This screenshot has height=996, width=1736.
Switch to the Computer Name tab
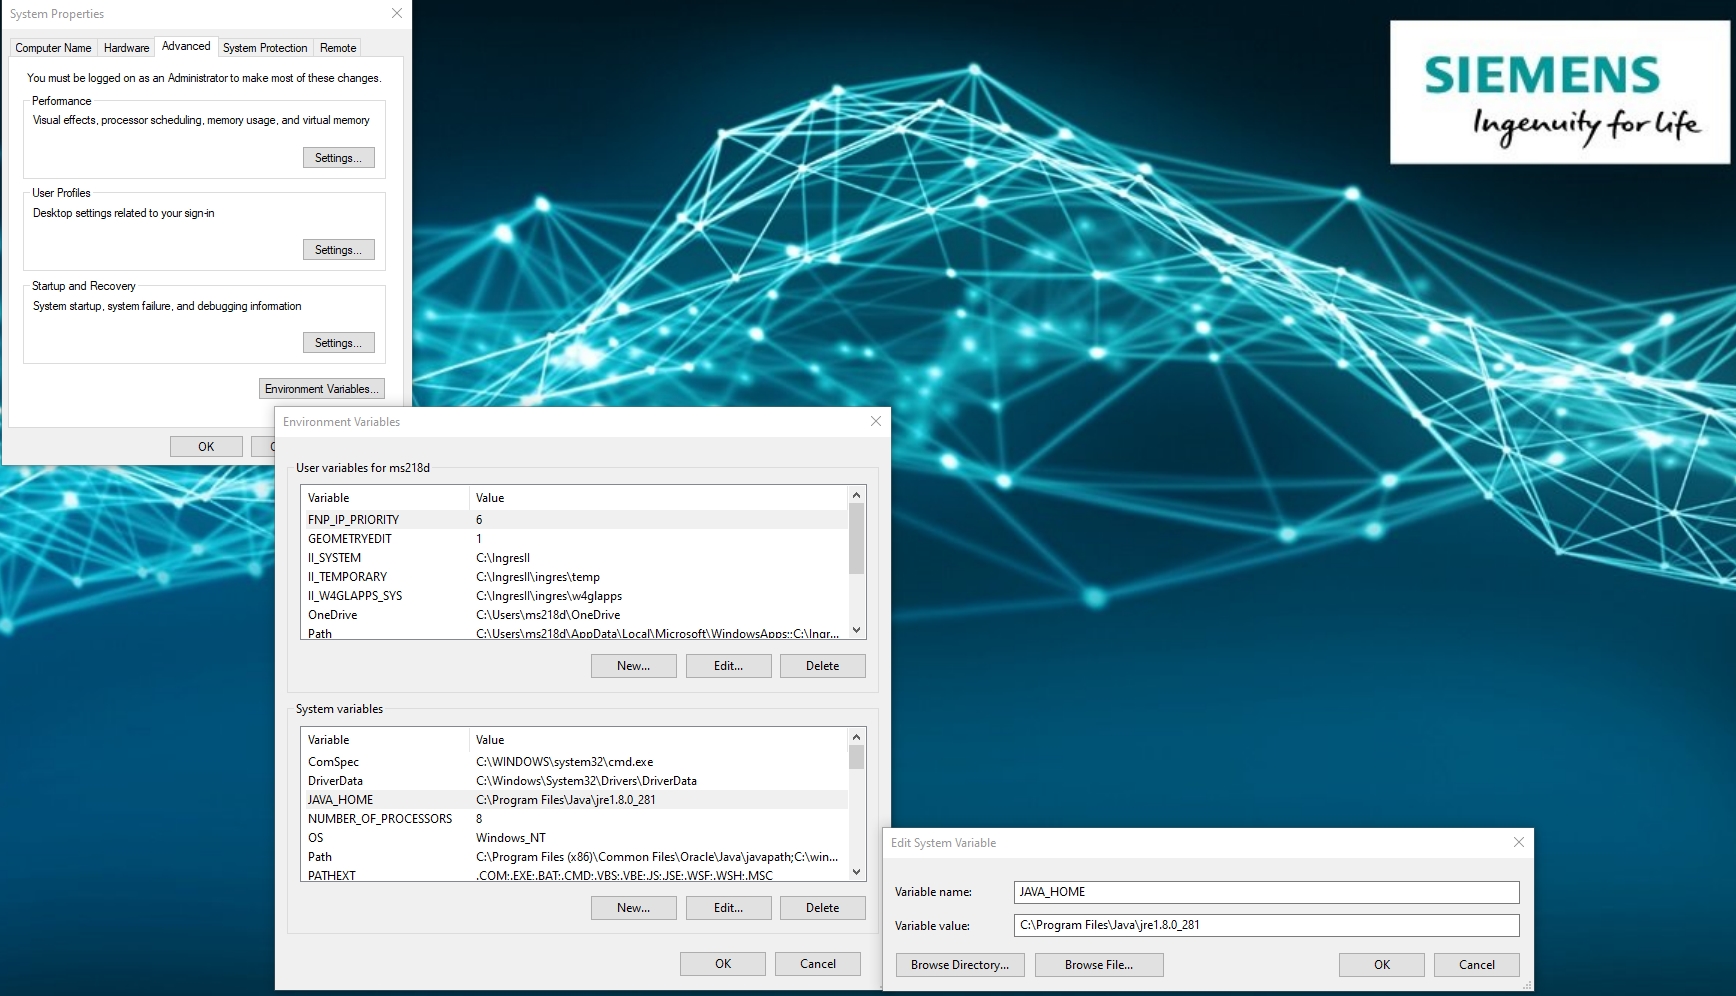point(53,48)
